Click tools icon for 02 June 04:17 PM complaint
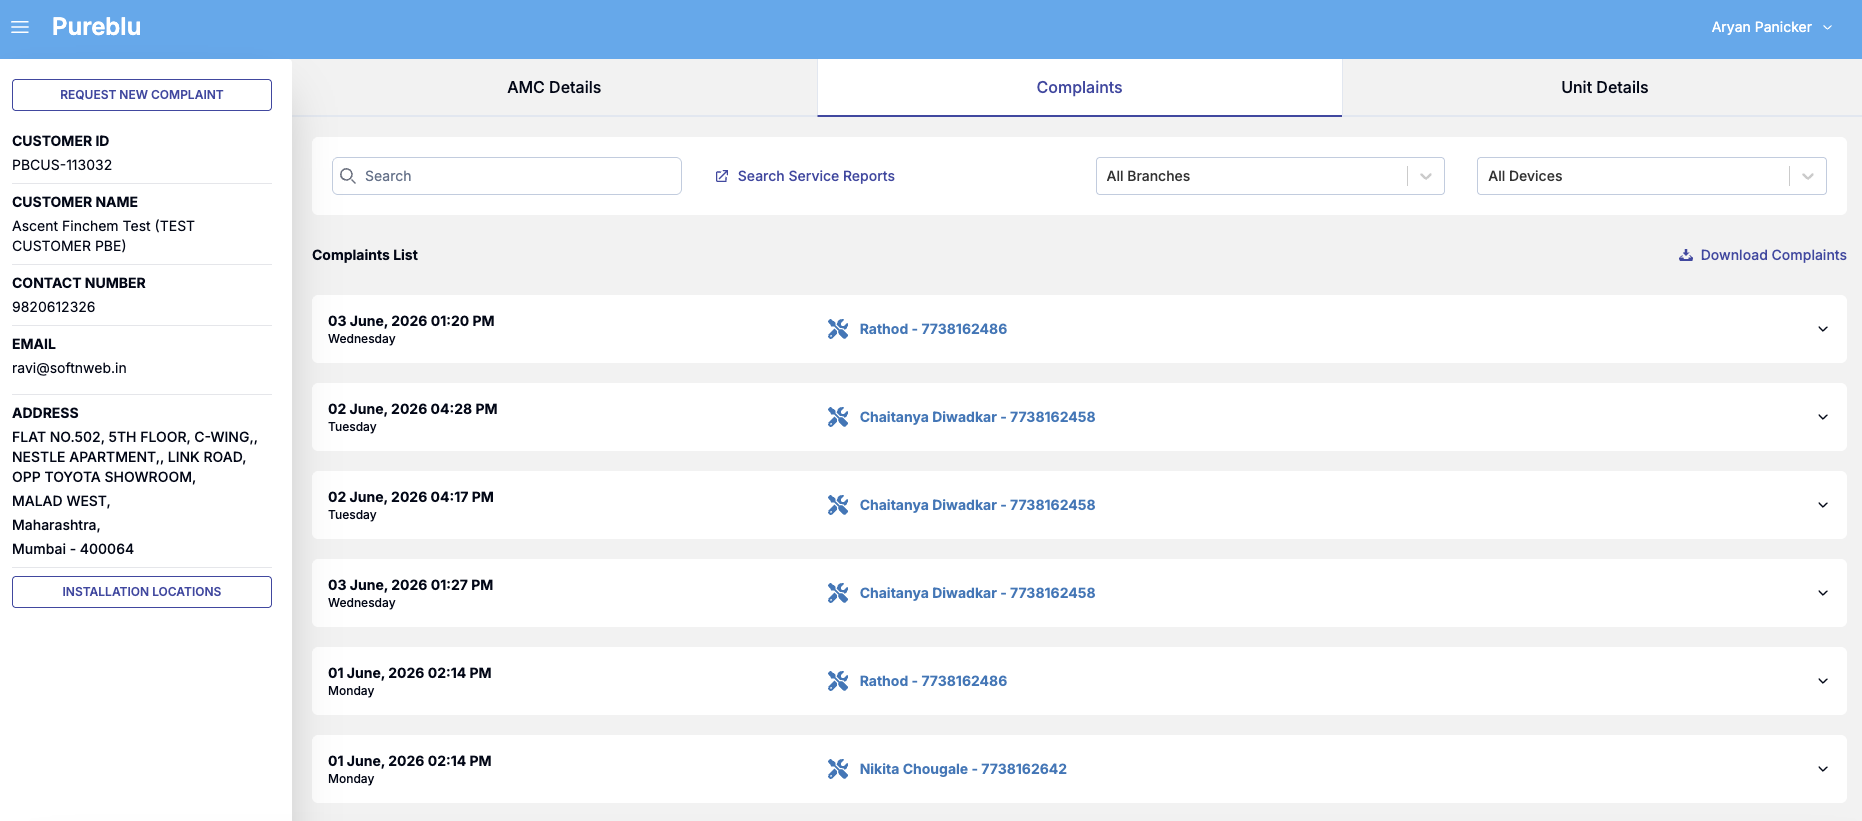 click(838, 505)
